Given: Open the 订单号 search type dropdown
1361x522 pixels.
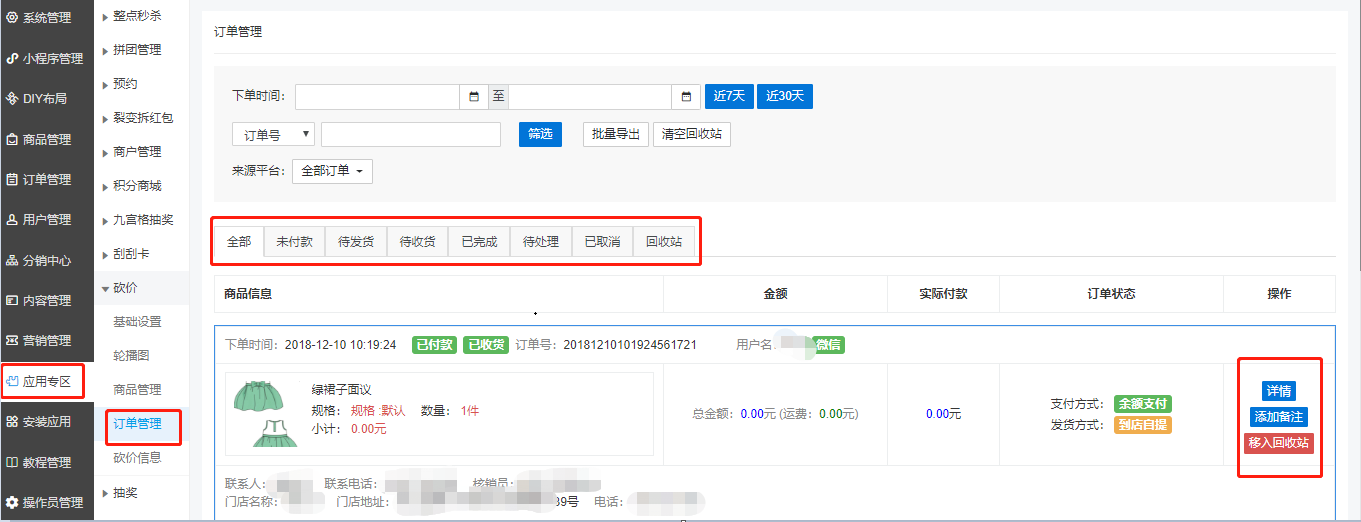Looking at the screenshot, I should click(x=273, y=134).
